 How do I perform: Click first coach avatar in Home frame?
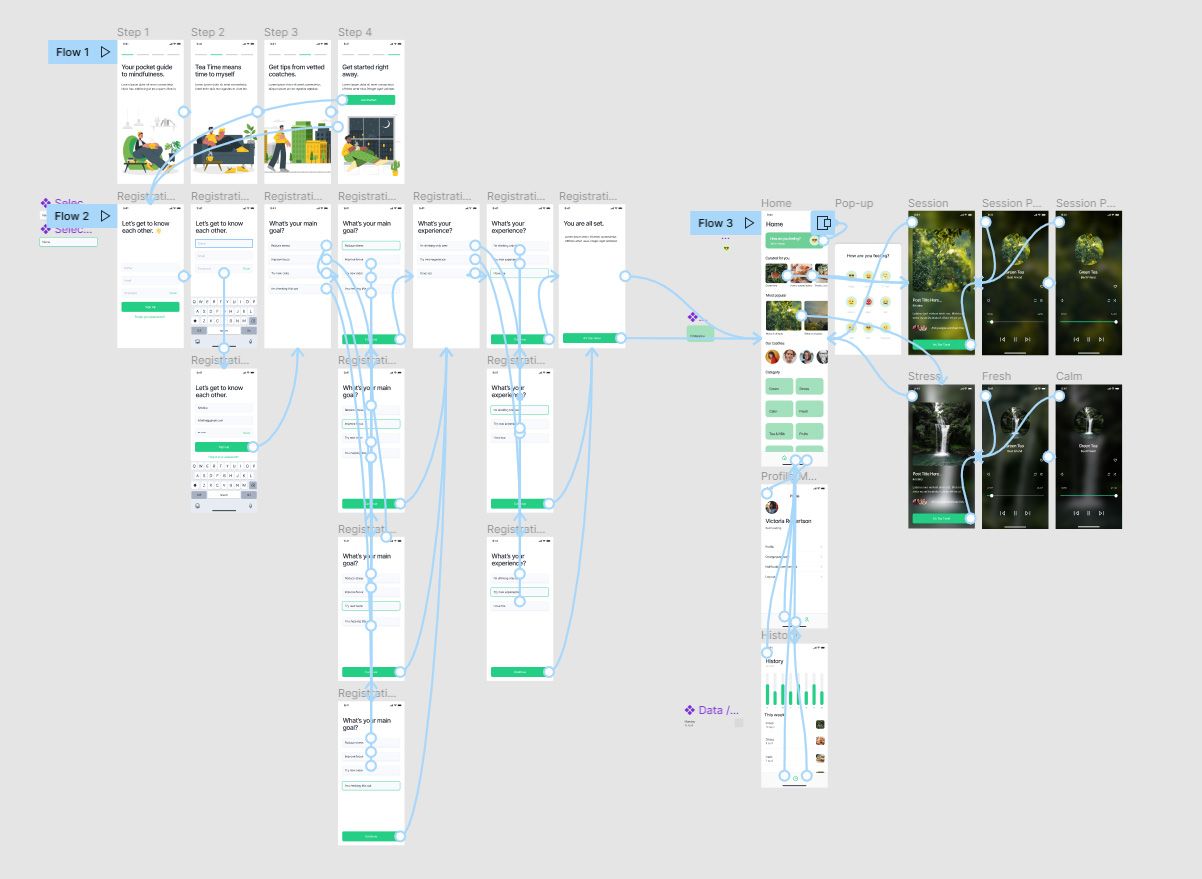(x=773, y=357)
